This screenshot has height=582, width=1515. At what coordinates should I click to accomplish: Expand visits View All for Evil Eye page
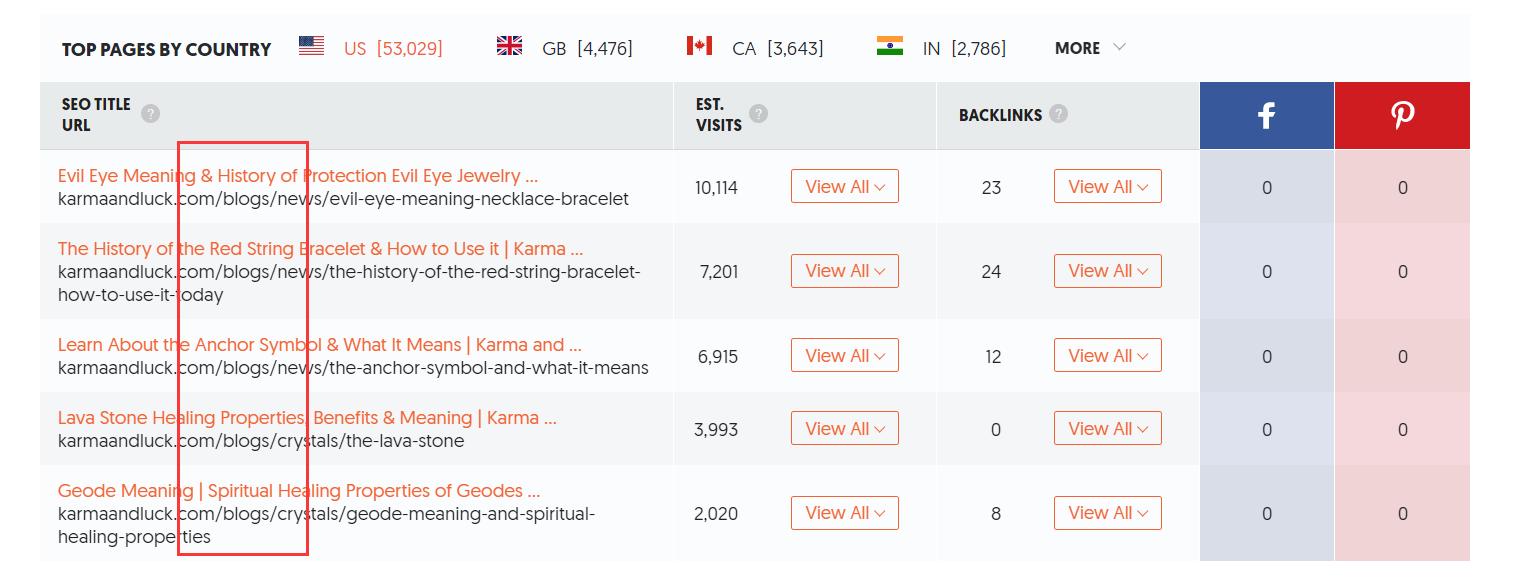pyautogui.click(x=844, y=187)
